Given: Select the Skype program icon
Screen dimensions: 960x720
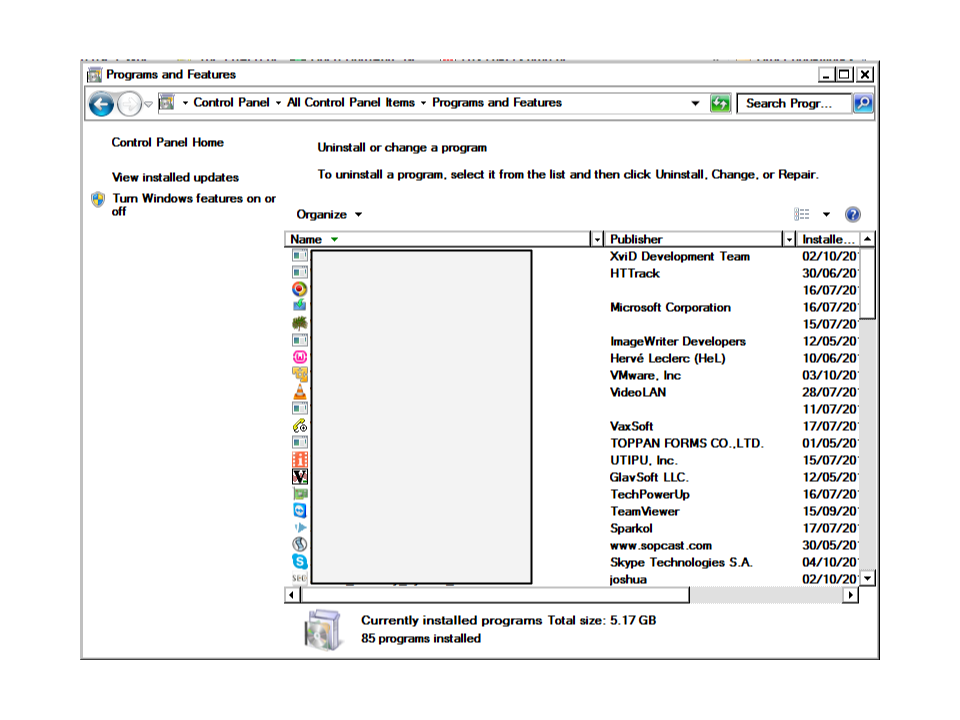Looking at the screenshot, I should pos(299,561).
